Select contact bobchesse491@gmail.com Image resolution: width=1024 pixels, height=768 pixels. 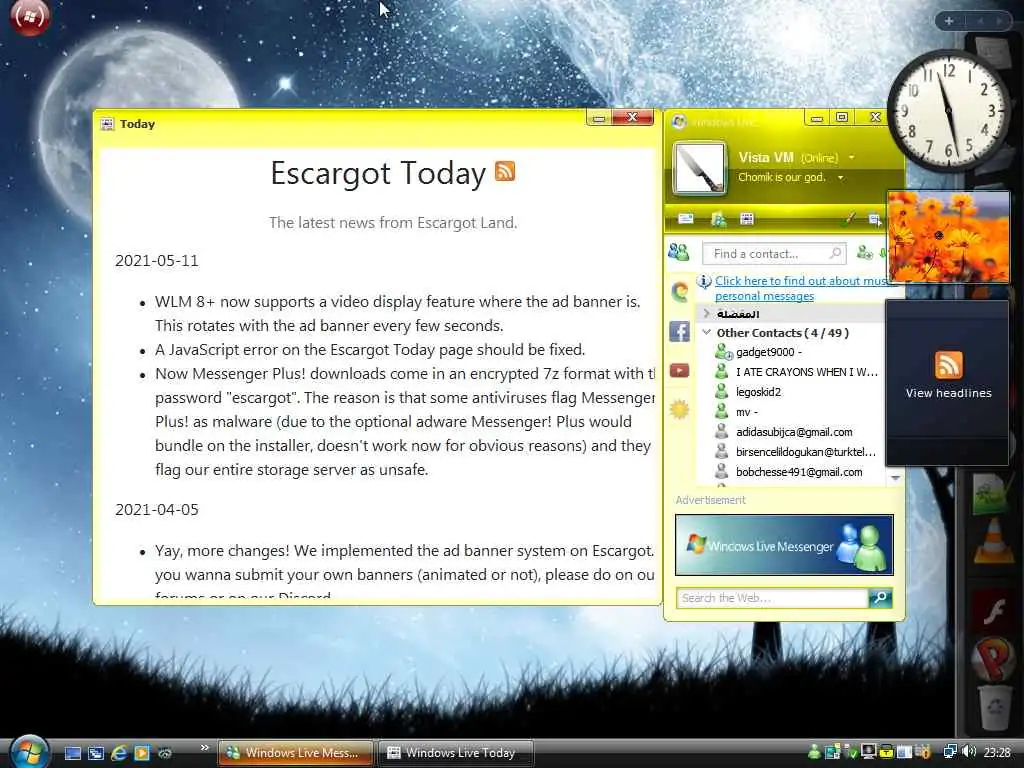coord(797,472)
